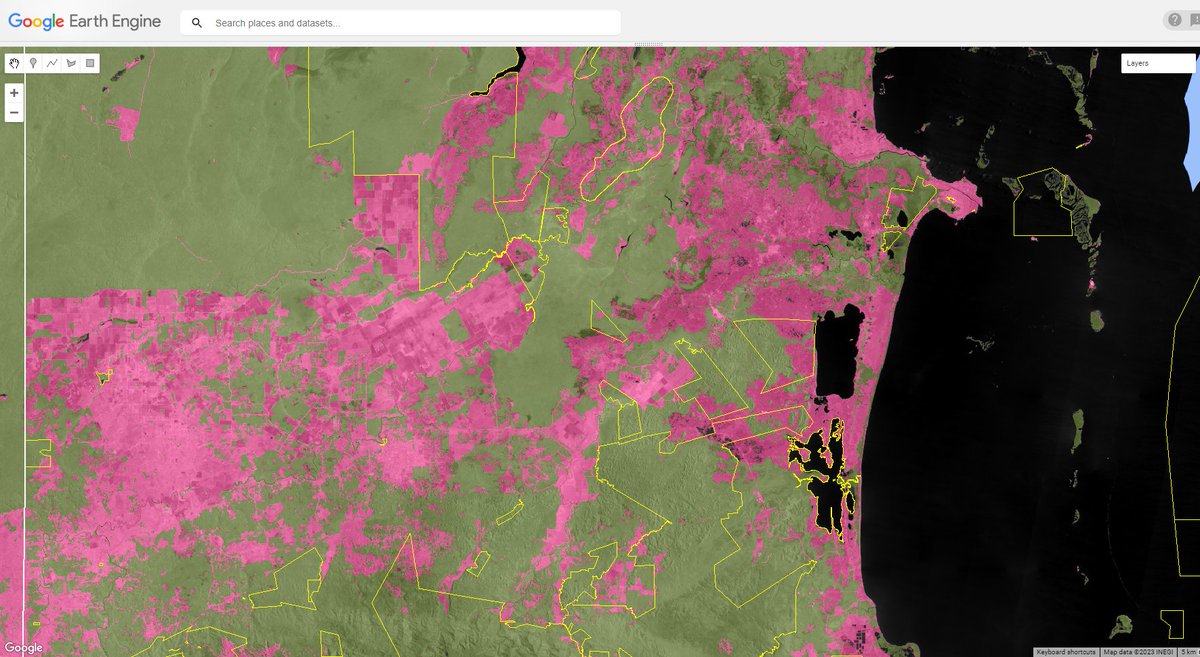Select the draw rectangle tool
Image resolution: width=1200 pixels, height=657 pixels.
90,63
